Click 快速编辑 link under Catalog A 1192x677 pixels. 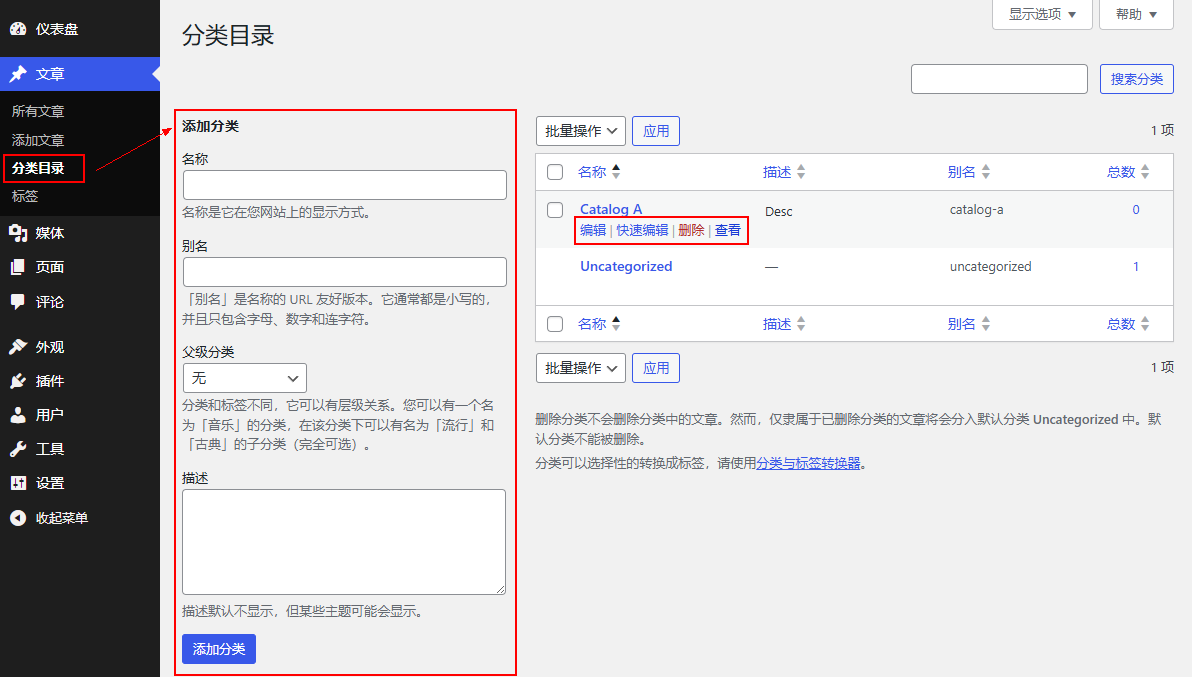642,229
